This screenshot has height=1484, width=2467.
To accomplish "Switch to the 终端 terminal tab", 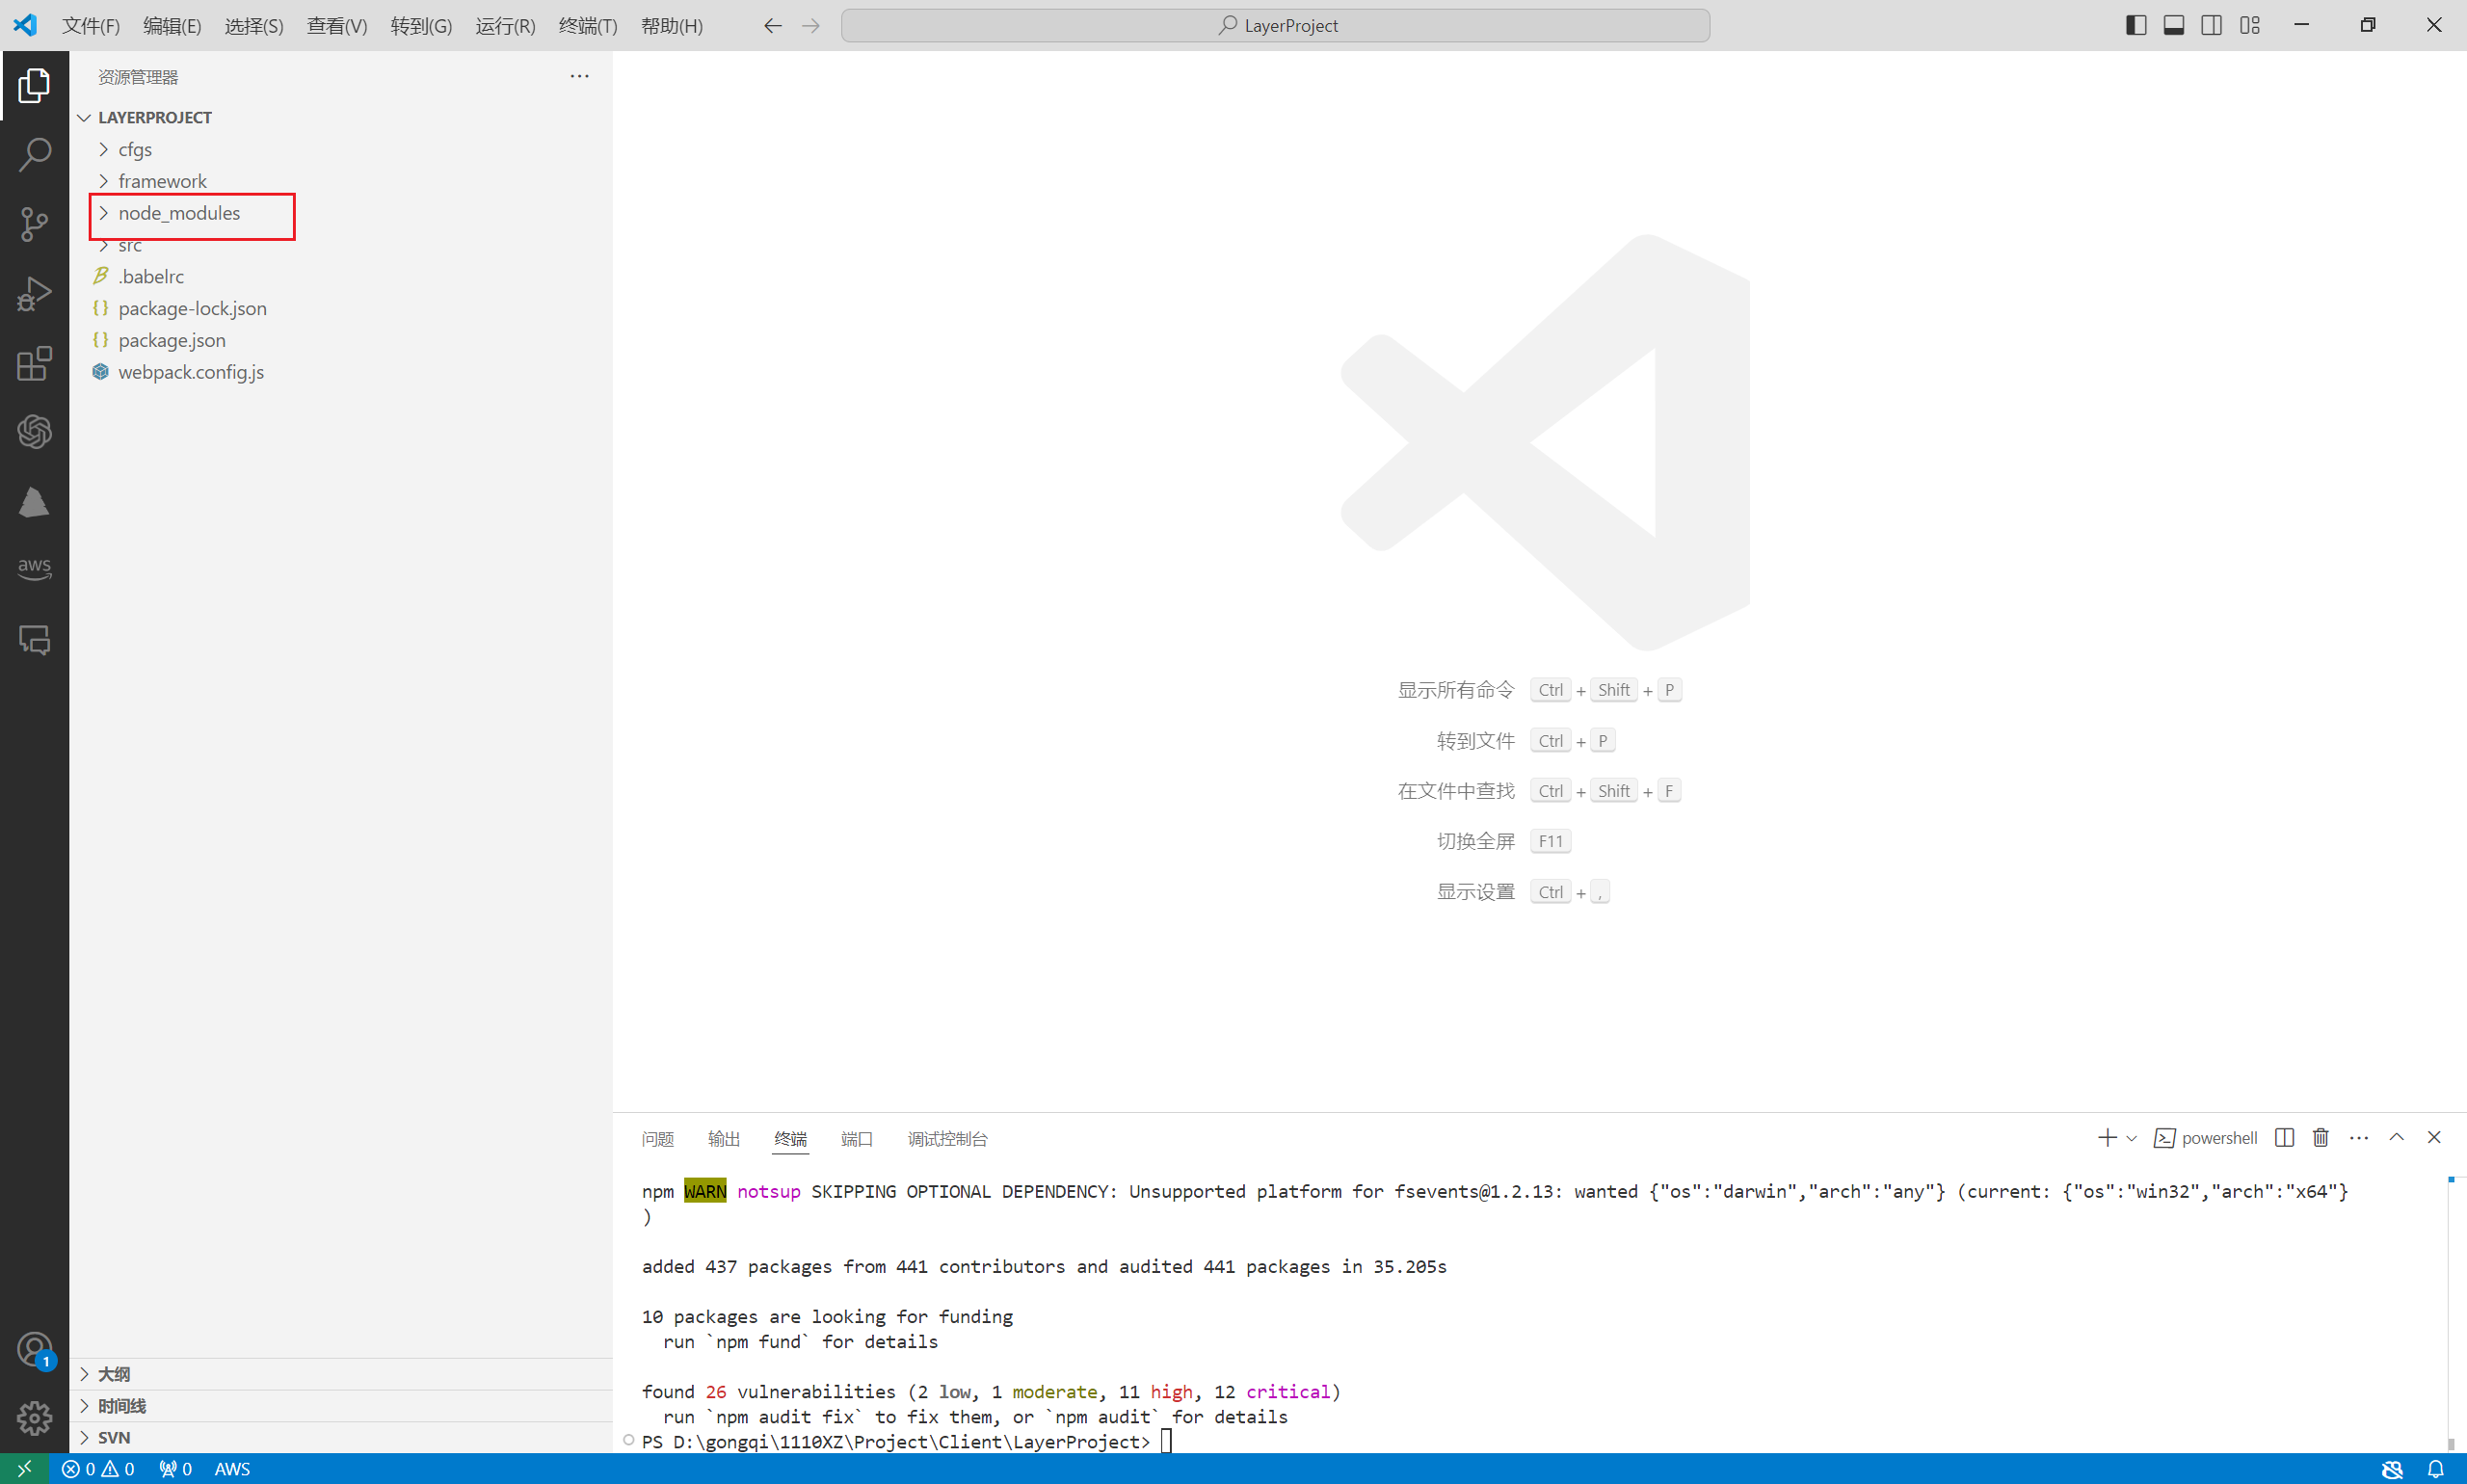I will click(x=790, y=1139).
